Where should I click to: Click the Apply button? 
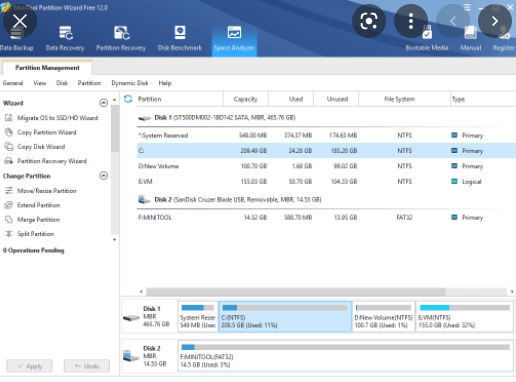(x=29, y=366)
